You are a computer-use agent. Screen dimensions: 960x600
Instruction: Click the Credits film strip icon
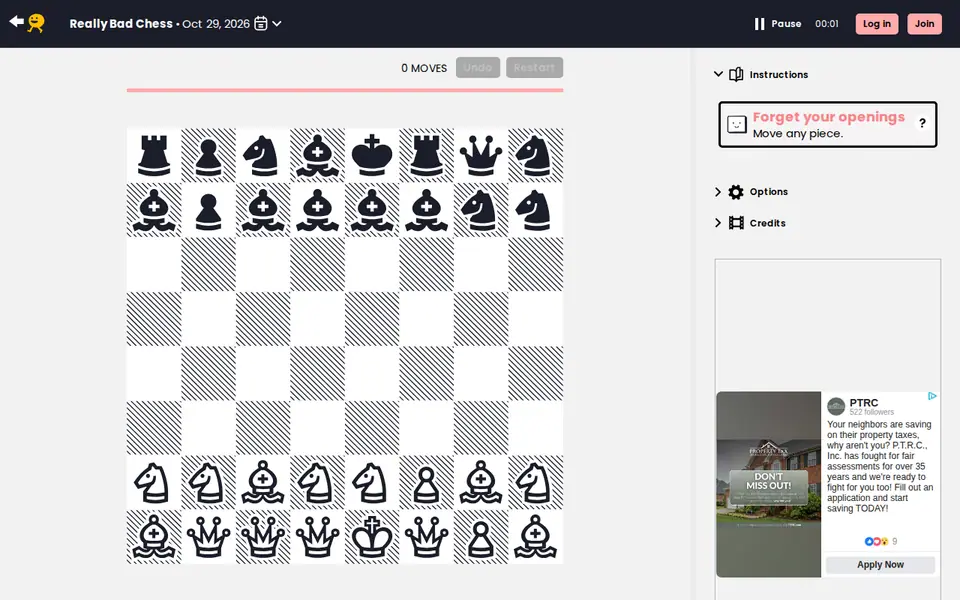[x=736, y=223]
